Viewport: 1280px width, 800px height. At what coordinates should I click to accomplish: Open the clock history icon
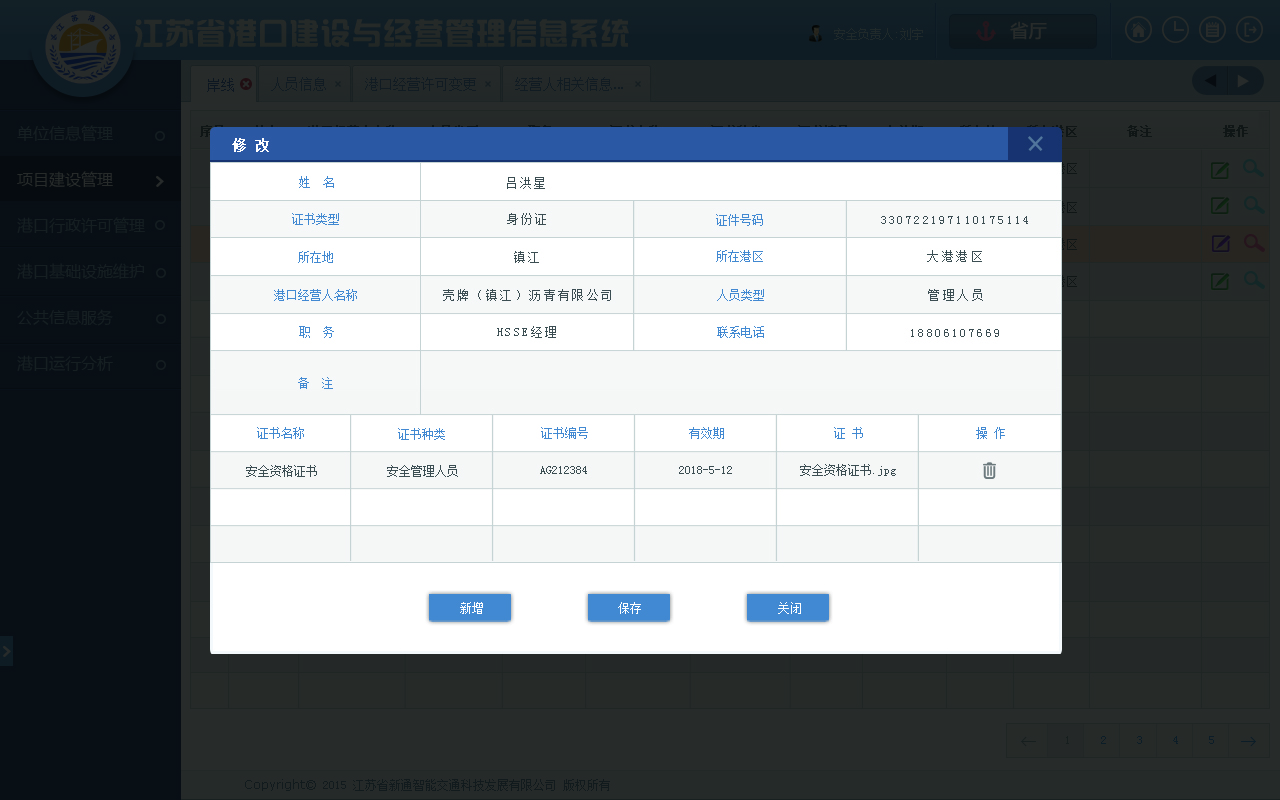(1174, 30)
